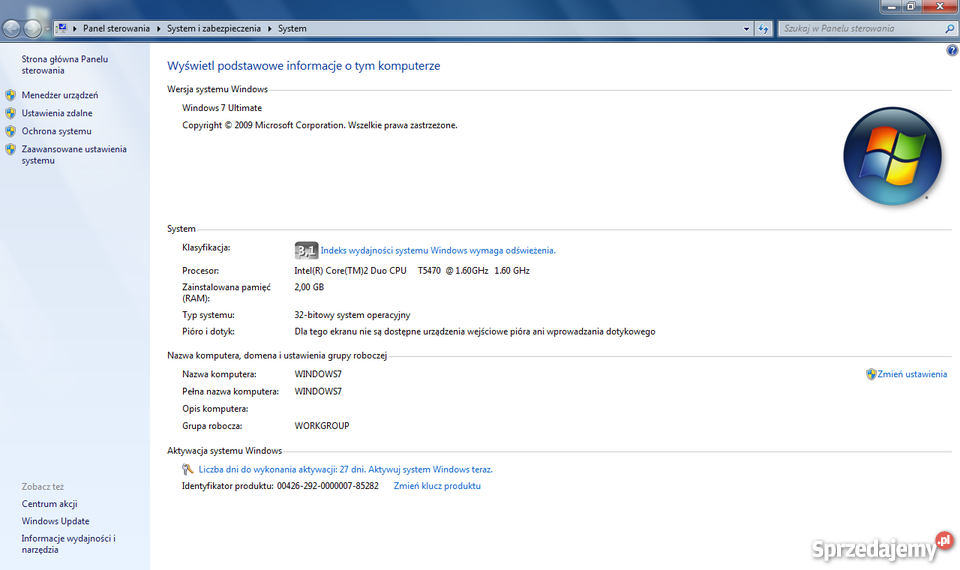
Task: Select System i zabezpieczenia breadcrumb
Action: [214, 29]
